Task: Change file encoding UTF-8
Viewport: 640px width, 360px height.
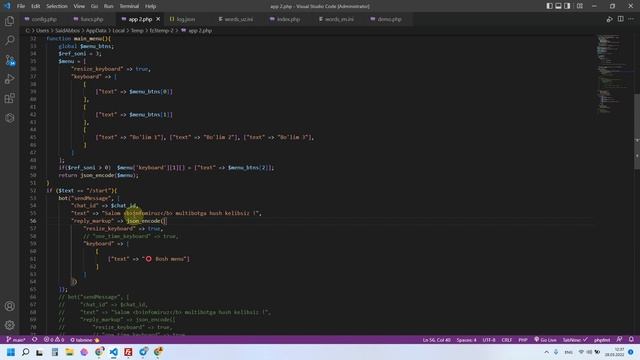Action: (x=489, y=340)
